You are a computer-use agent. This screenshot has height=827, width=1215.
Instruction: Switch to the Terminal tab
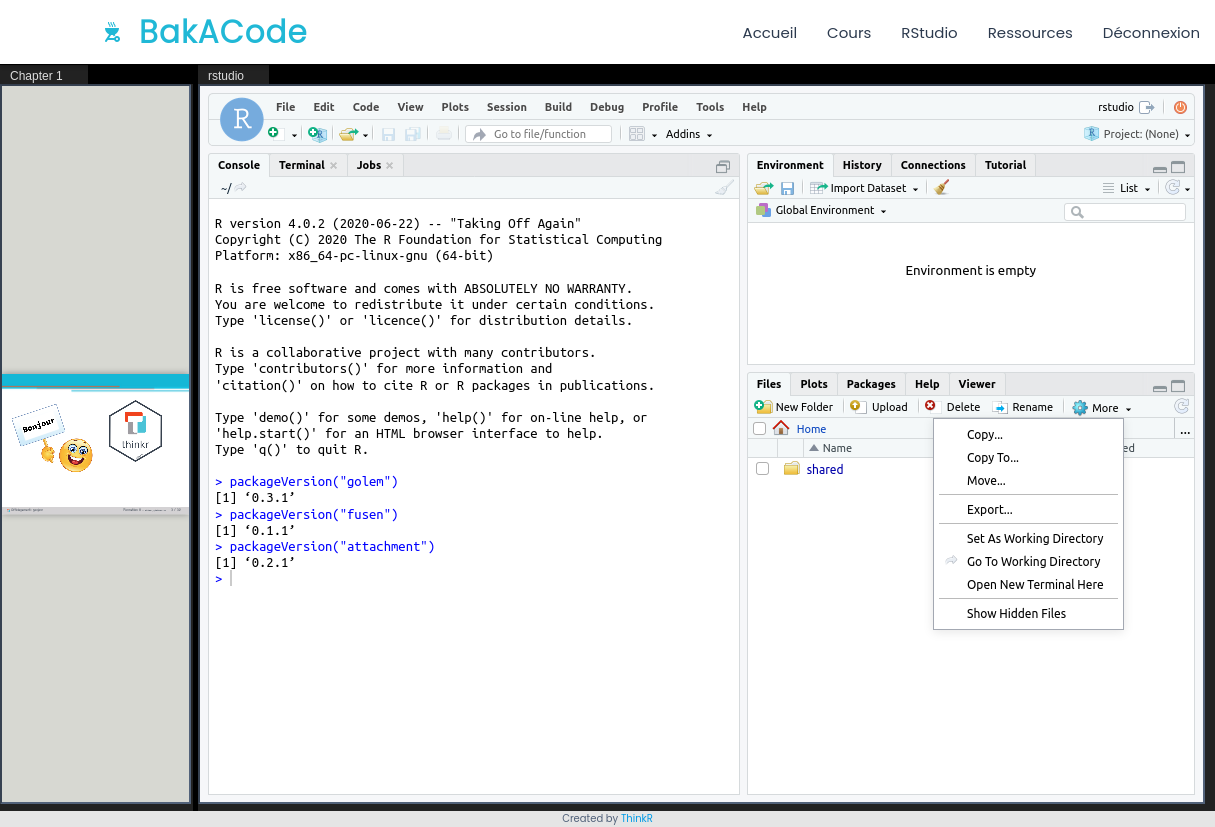point(301,165)
